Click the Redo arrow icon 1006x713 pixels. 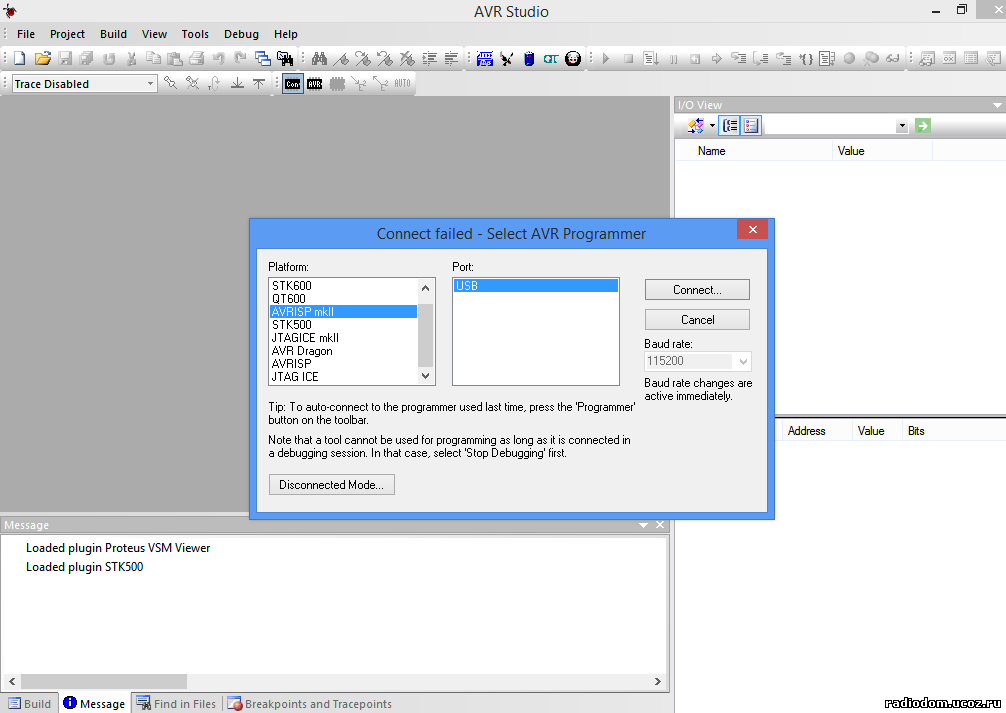pos(241,58)
